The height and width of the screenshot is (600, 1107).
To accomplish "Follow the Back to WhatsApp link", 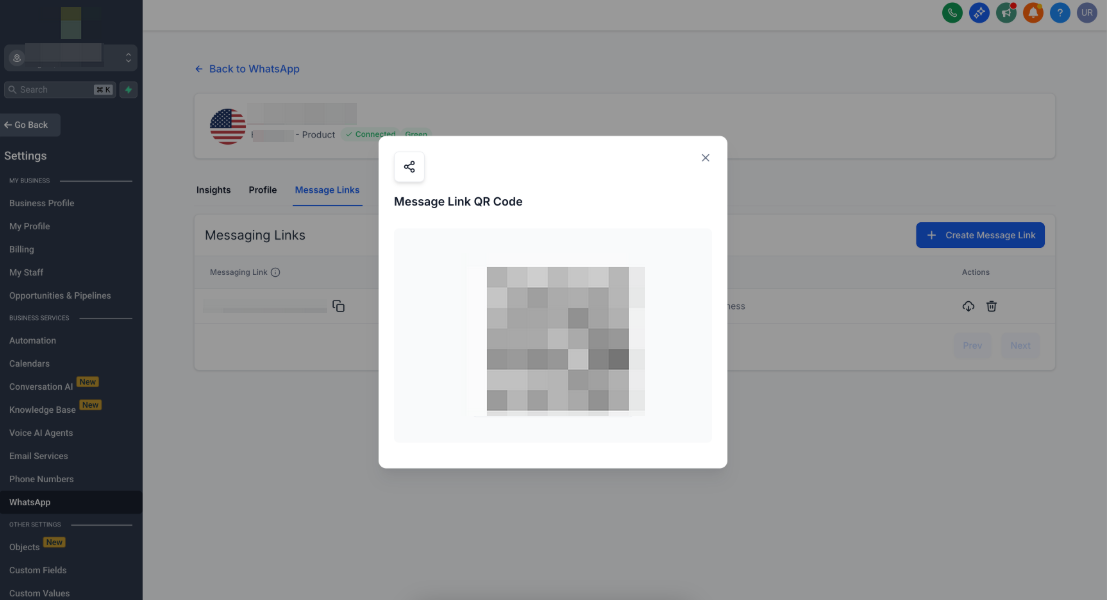I will pyautogui.click(x=247, y=68).
